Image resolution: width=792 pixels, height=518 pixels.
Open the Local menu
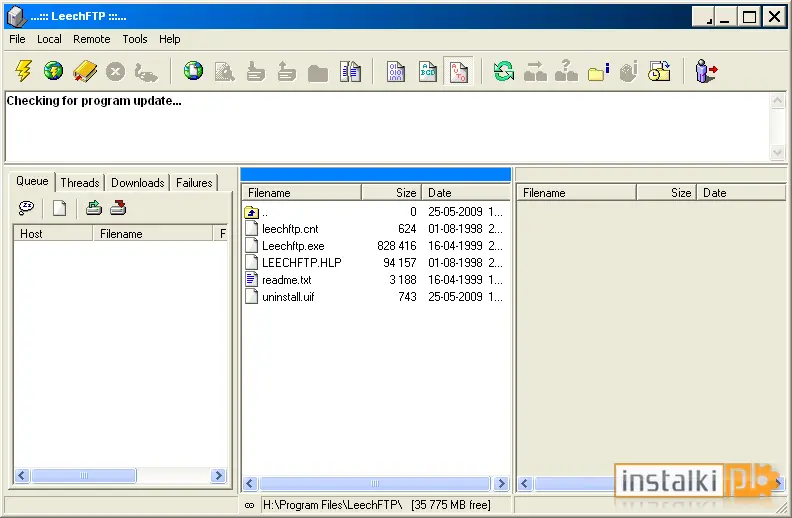(x=49, y=39)
